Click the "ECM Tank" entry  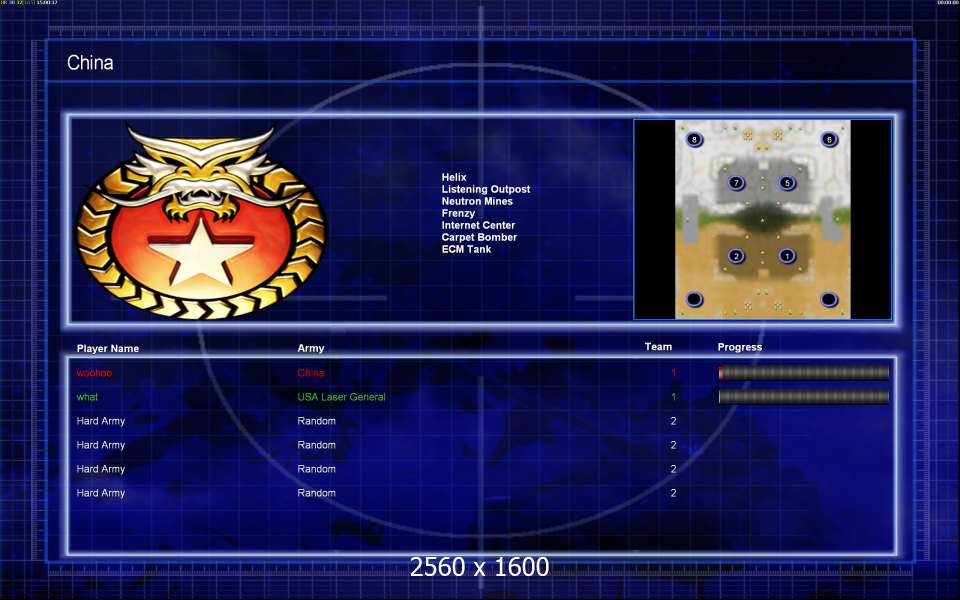coord(466,249)
